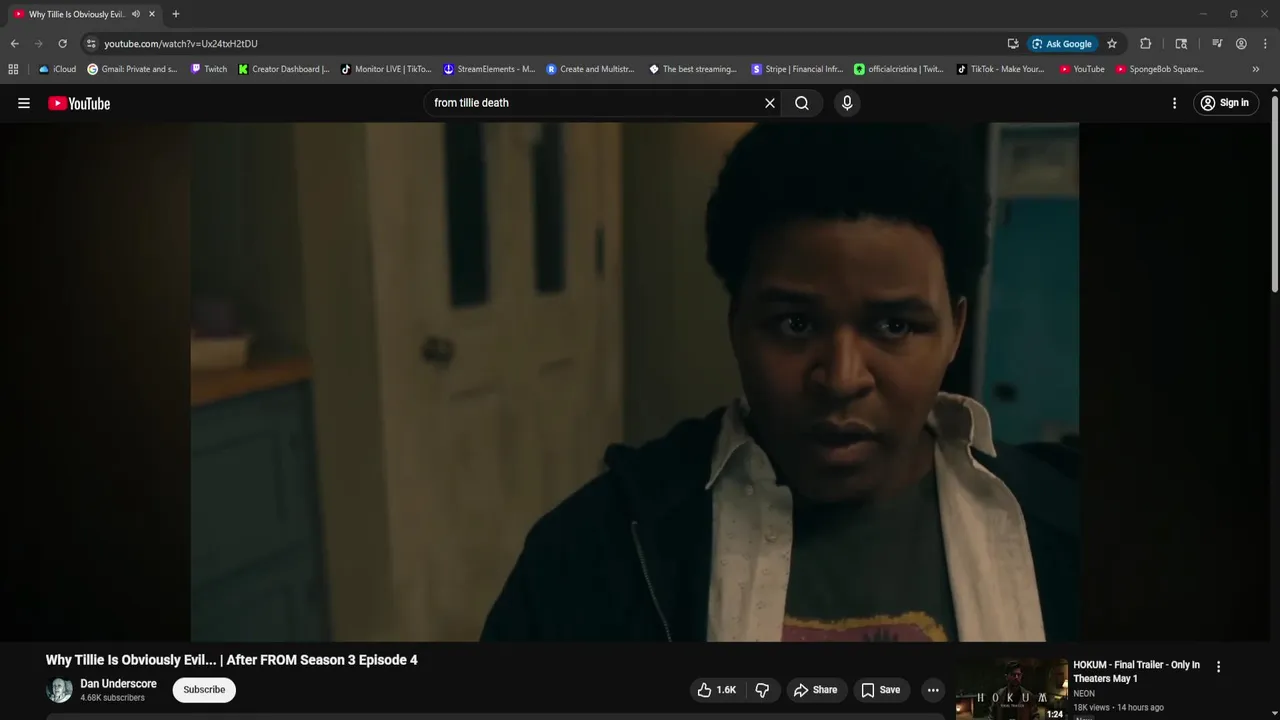Open bookmarks apps grid icon
This screenshot has width=1280, height=720.
(13, 69)
